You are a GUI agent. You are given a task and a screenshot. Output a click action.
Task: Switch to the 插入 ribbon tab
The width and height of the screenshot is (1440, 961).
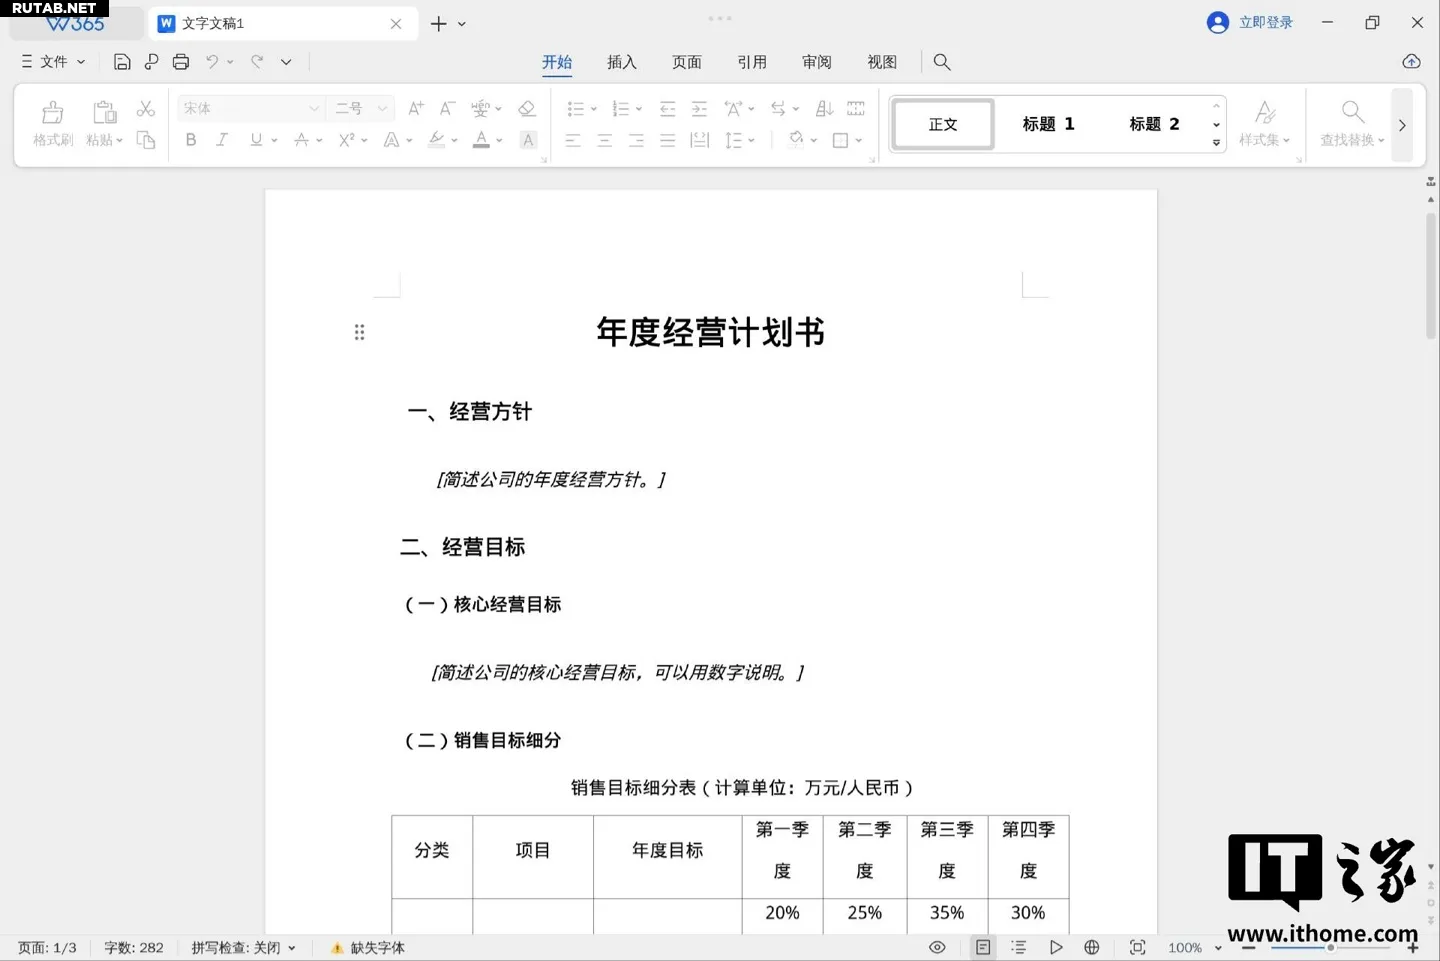[x=621, y=62]
